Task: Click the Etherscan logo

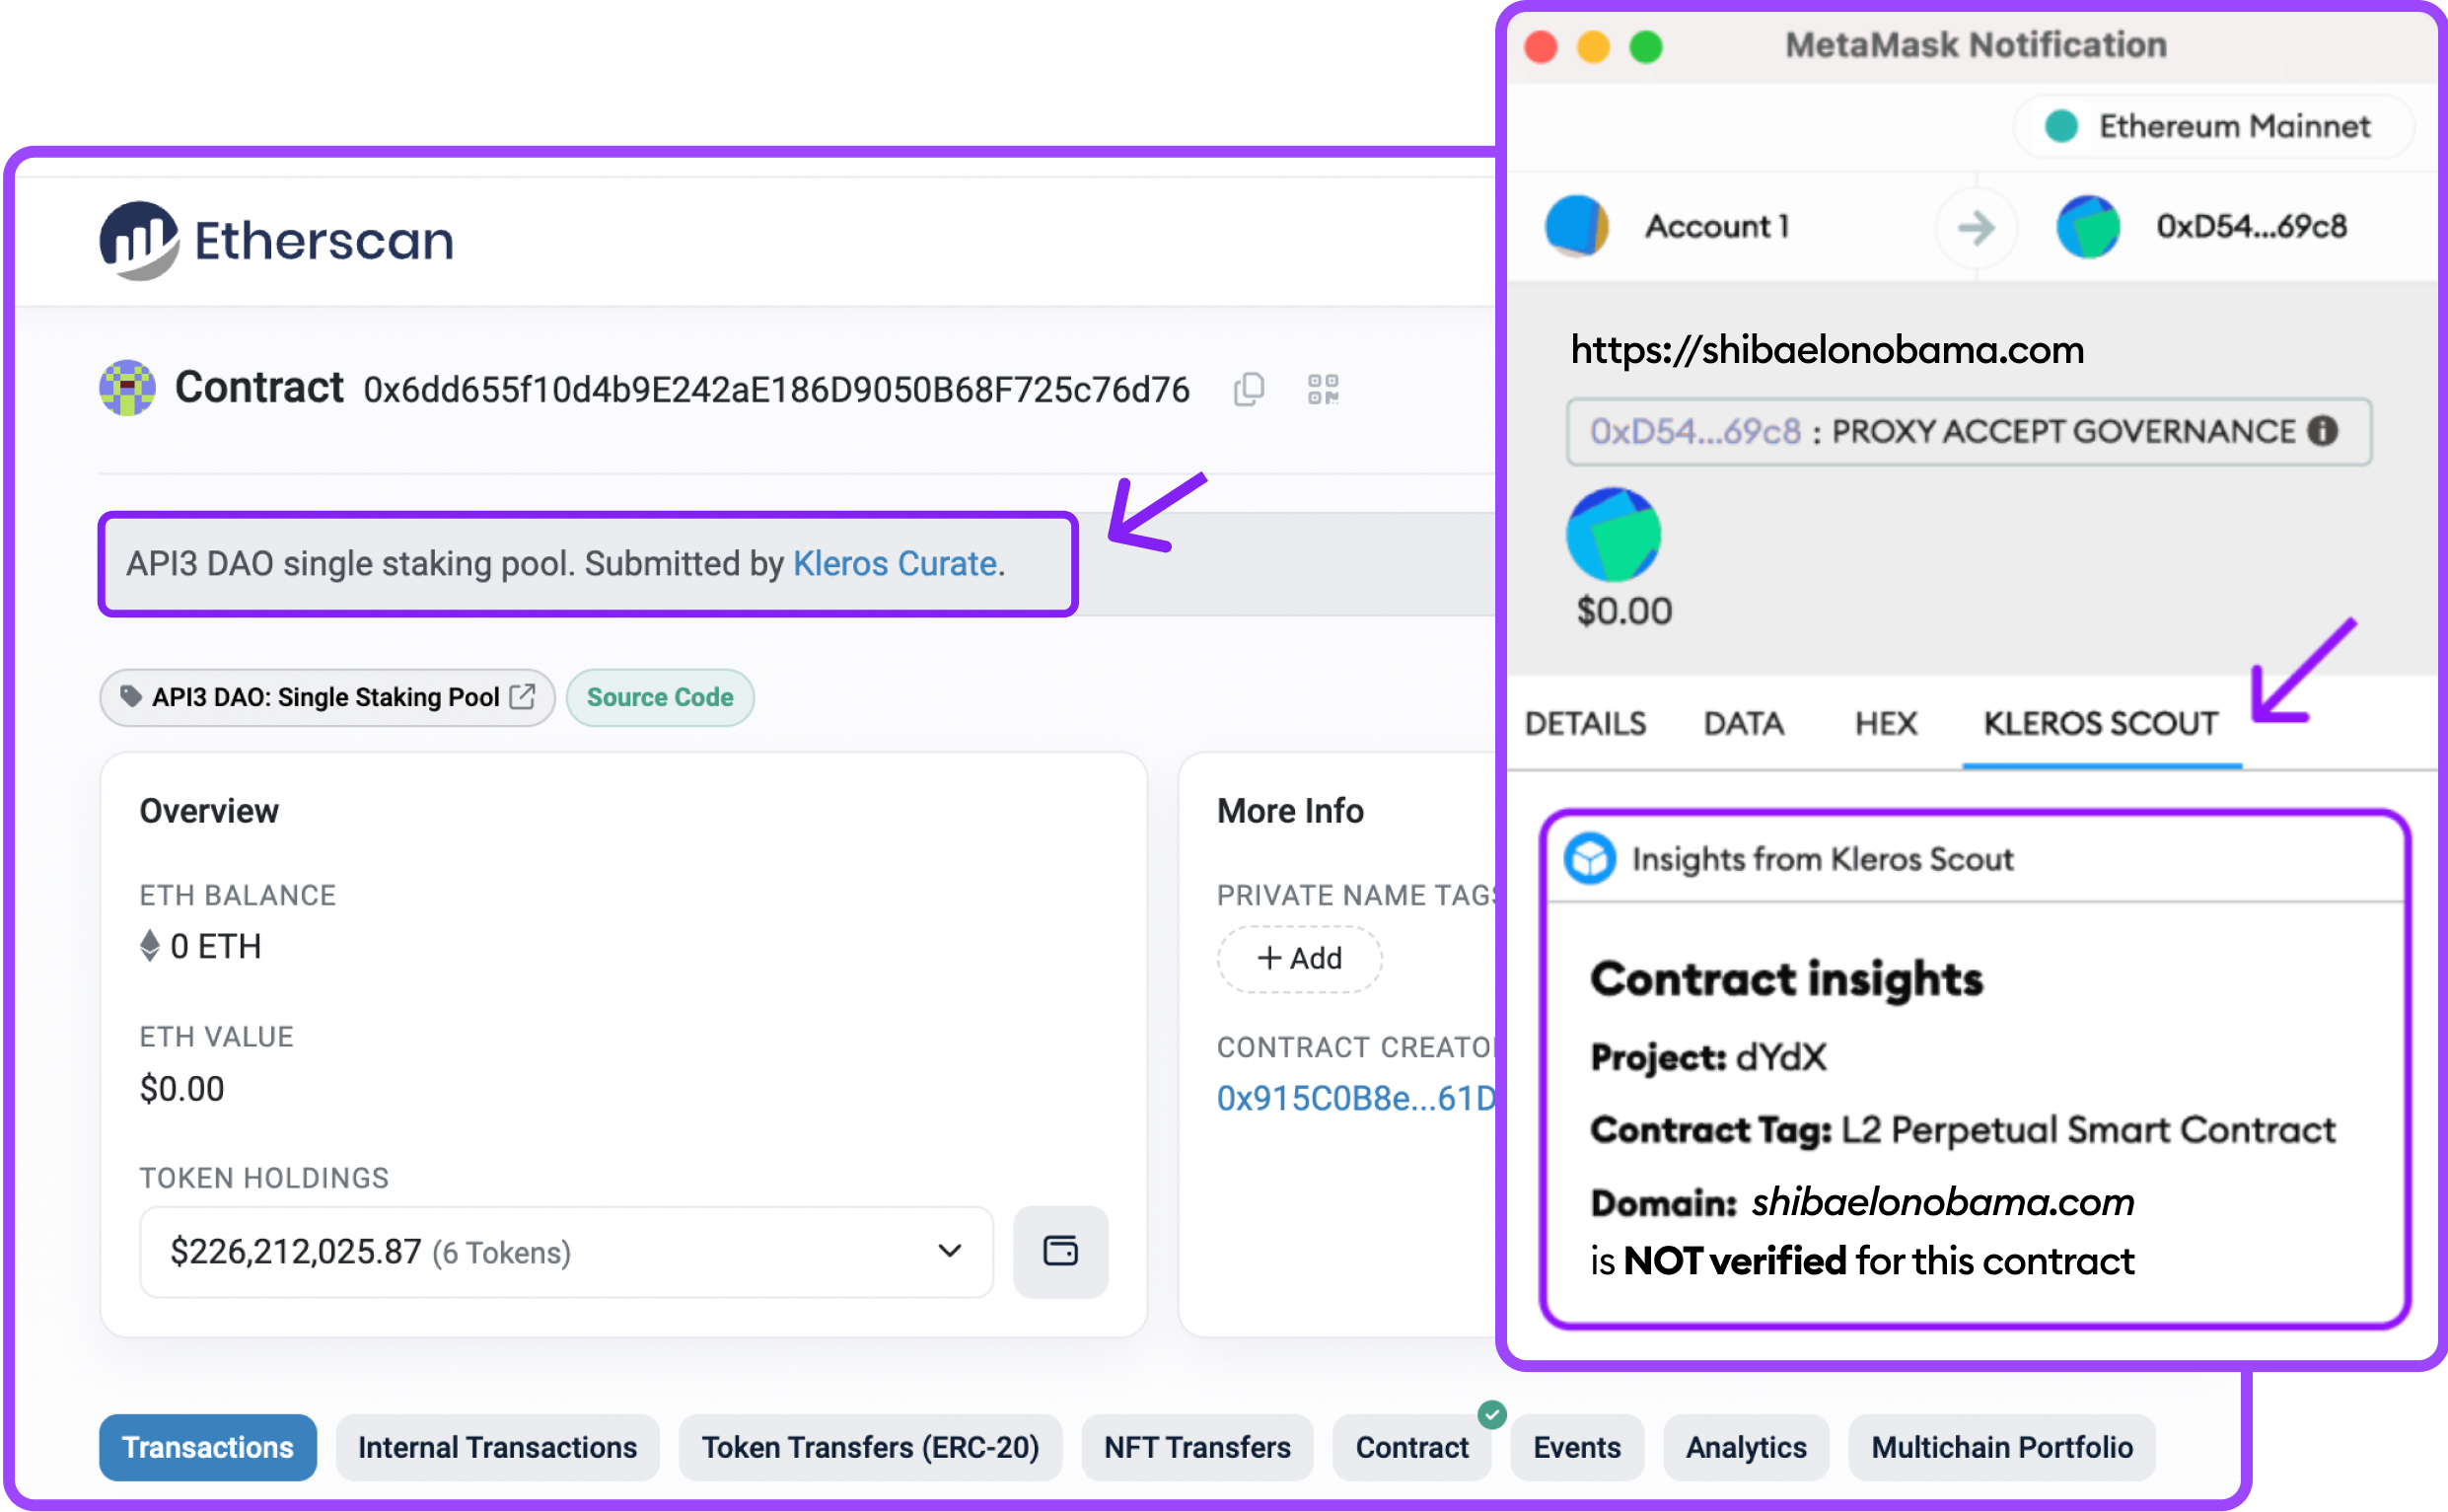Action: [x=276, y=240]
